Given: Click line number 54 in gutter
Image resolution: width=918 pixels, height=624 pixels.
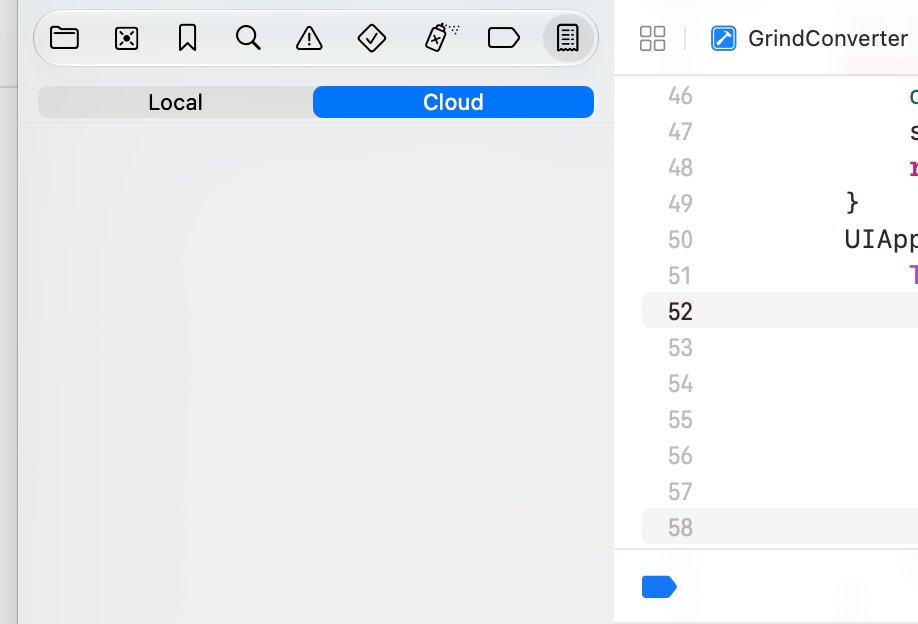Looking at the screenshot, I should pos(680,384).
